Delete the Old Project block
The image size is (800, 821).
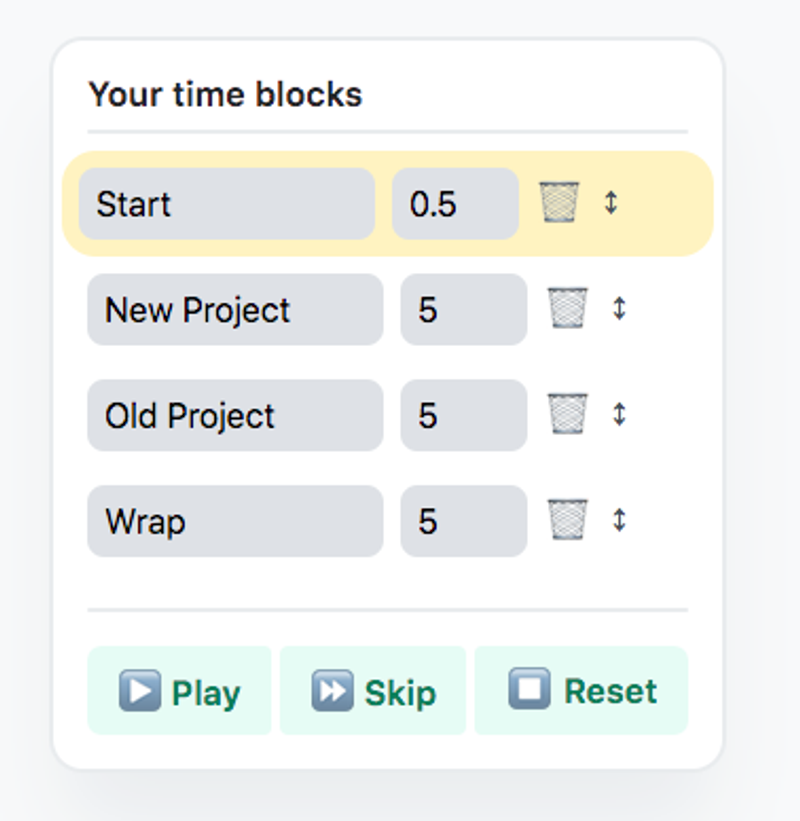tap(567, 415)
